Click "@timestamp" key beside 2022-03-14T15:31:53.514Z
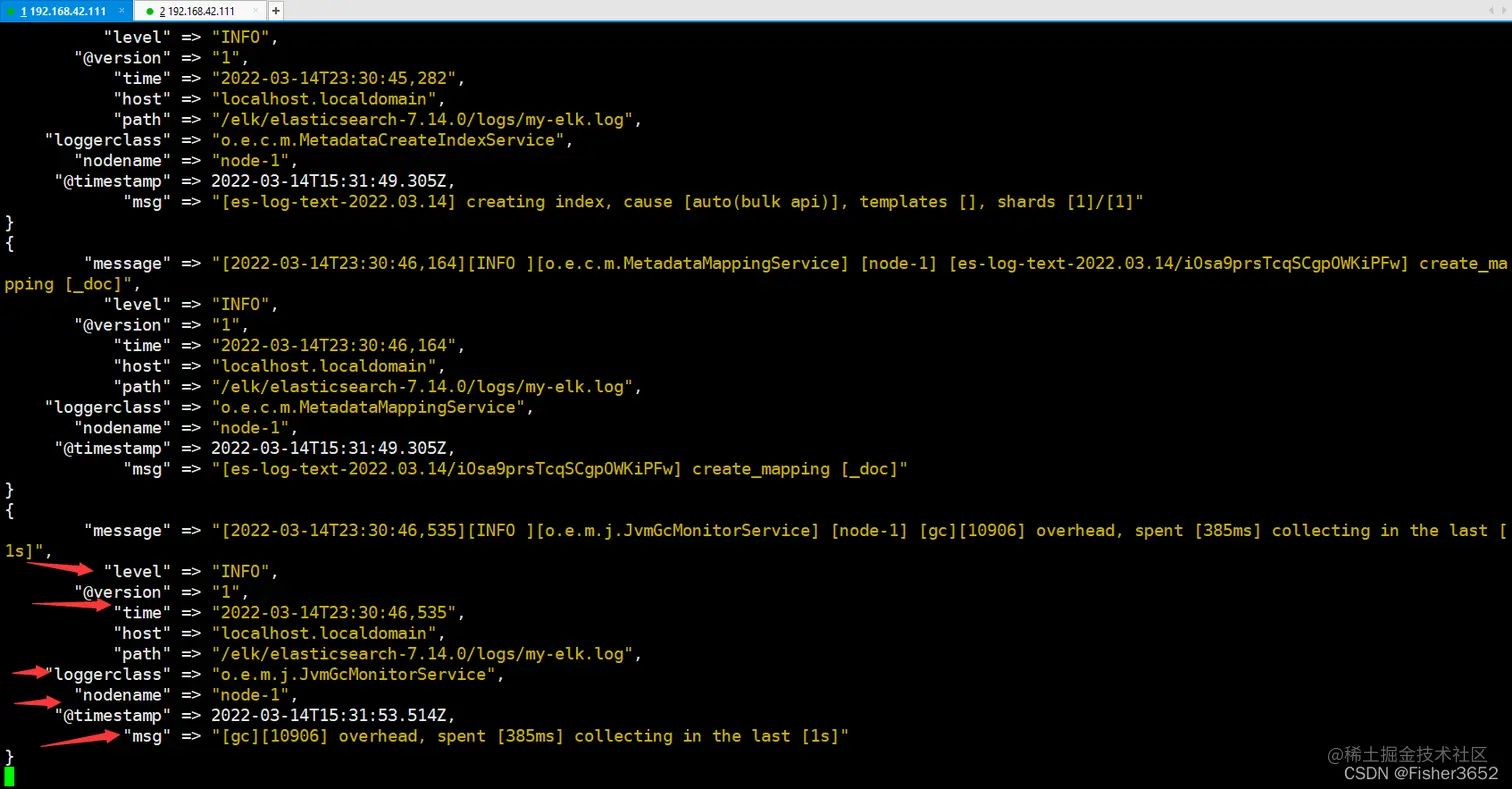This screenshot has height=789, width=1512. click(113, 716)
